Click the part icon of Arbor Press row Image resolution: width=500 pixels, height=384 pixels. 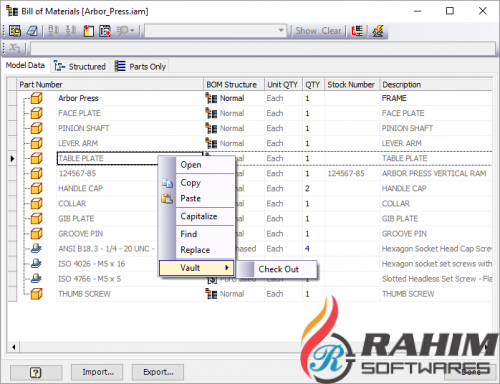click(36, 98)
